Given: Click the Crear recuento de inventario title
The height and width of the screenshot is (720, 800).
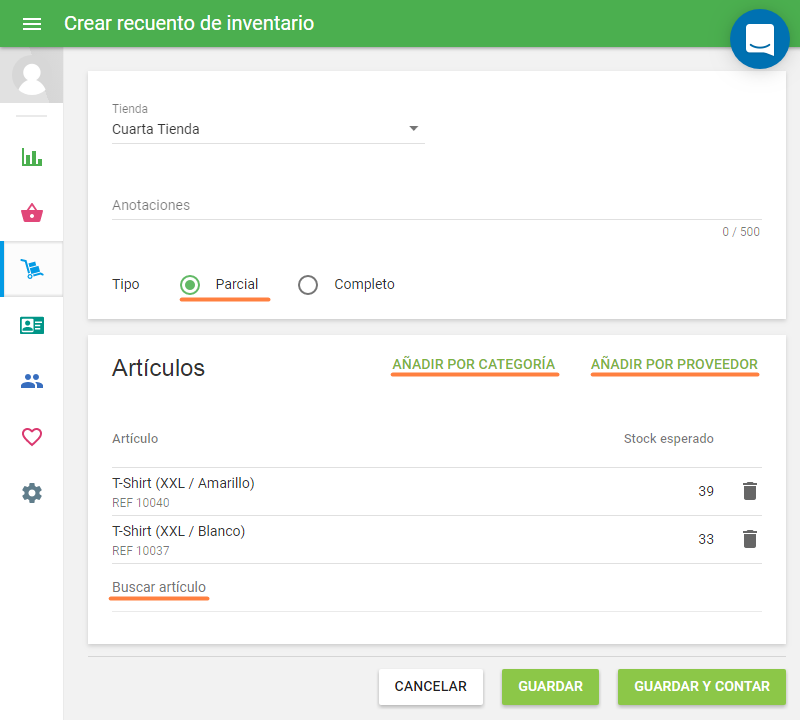Looking at the screenshot, I should [189, 23].
